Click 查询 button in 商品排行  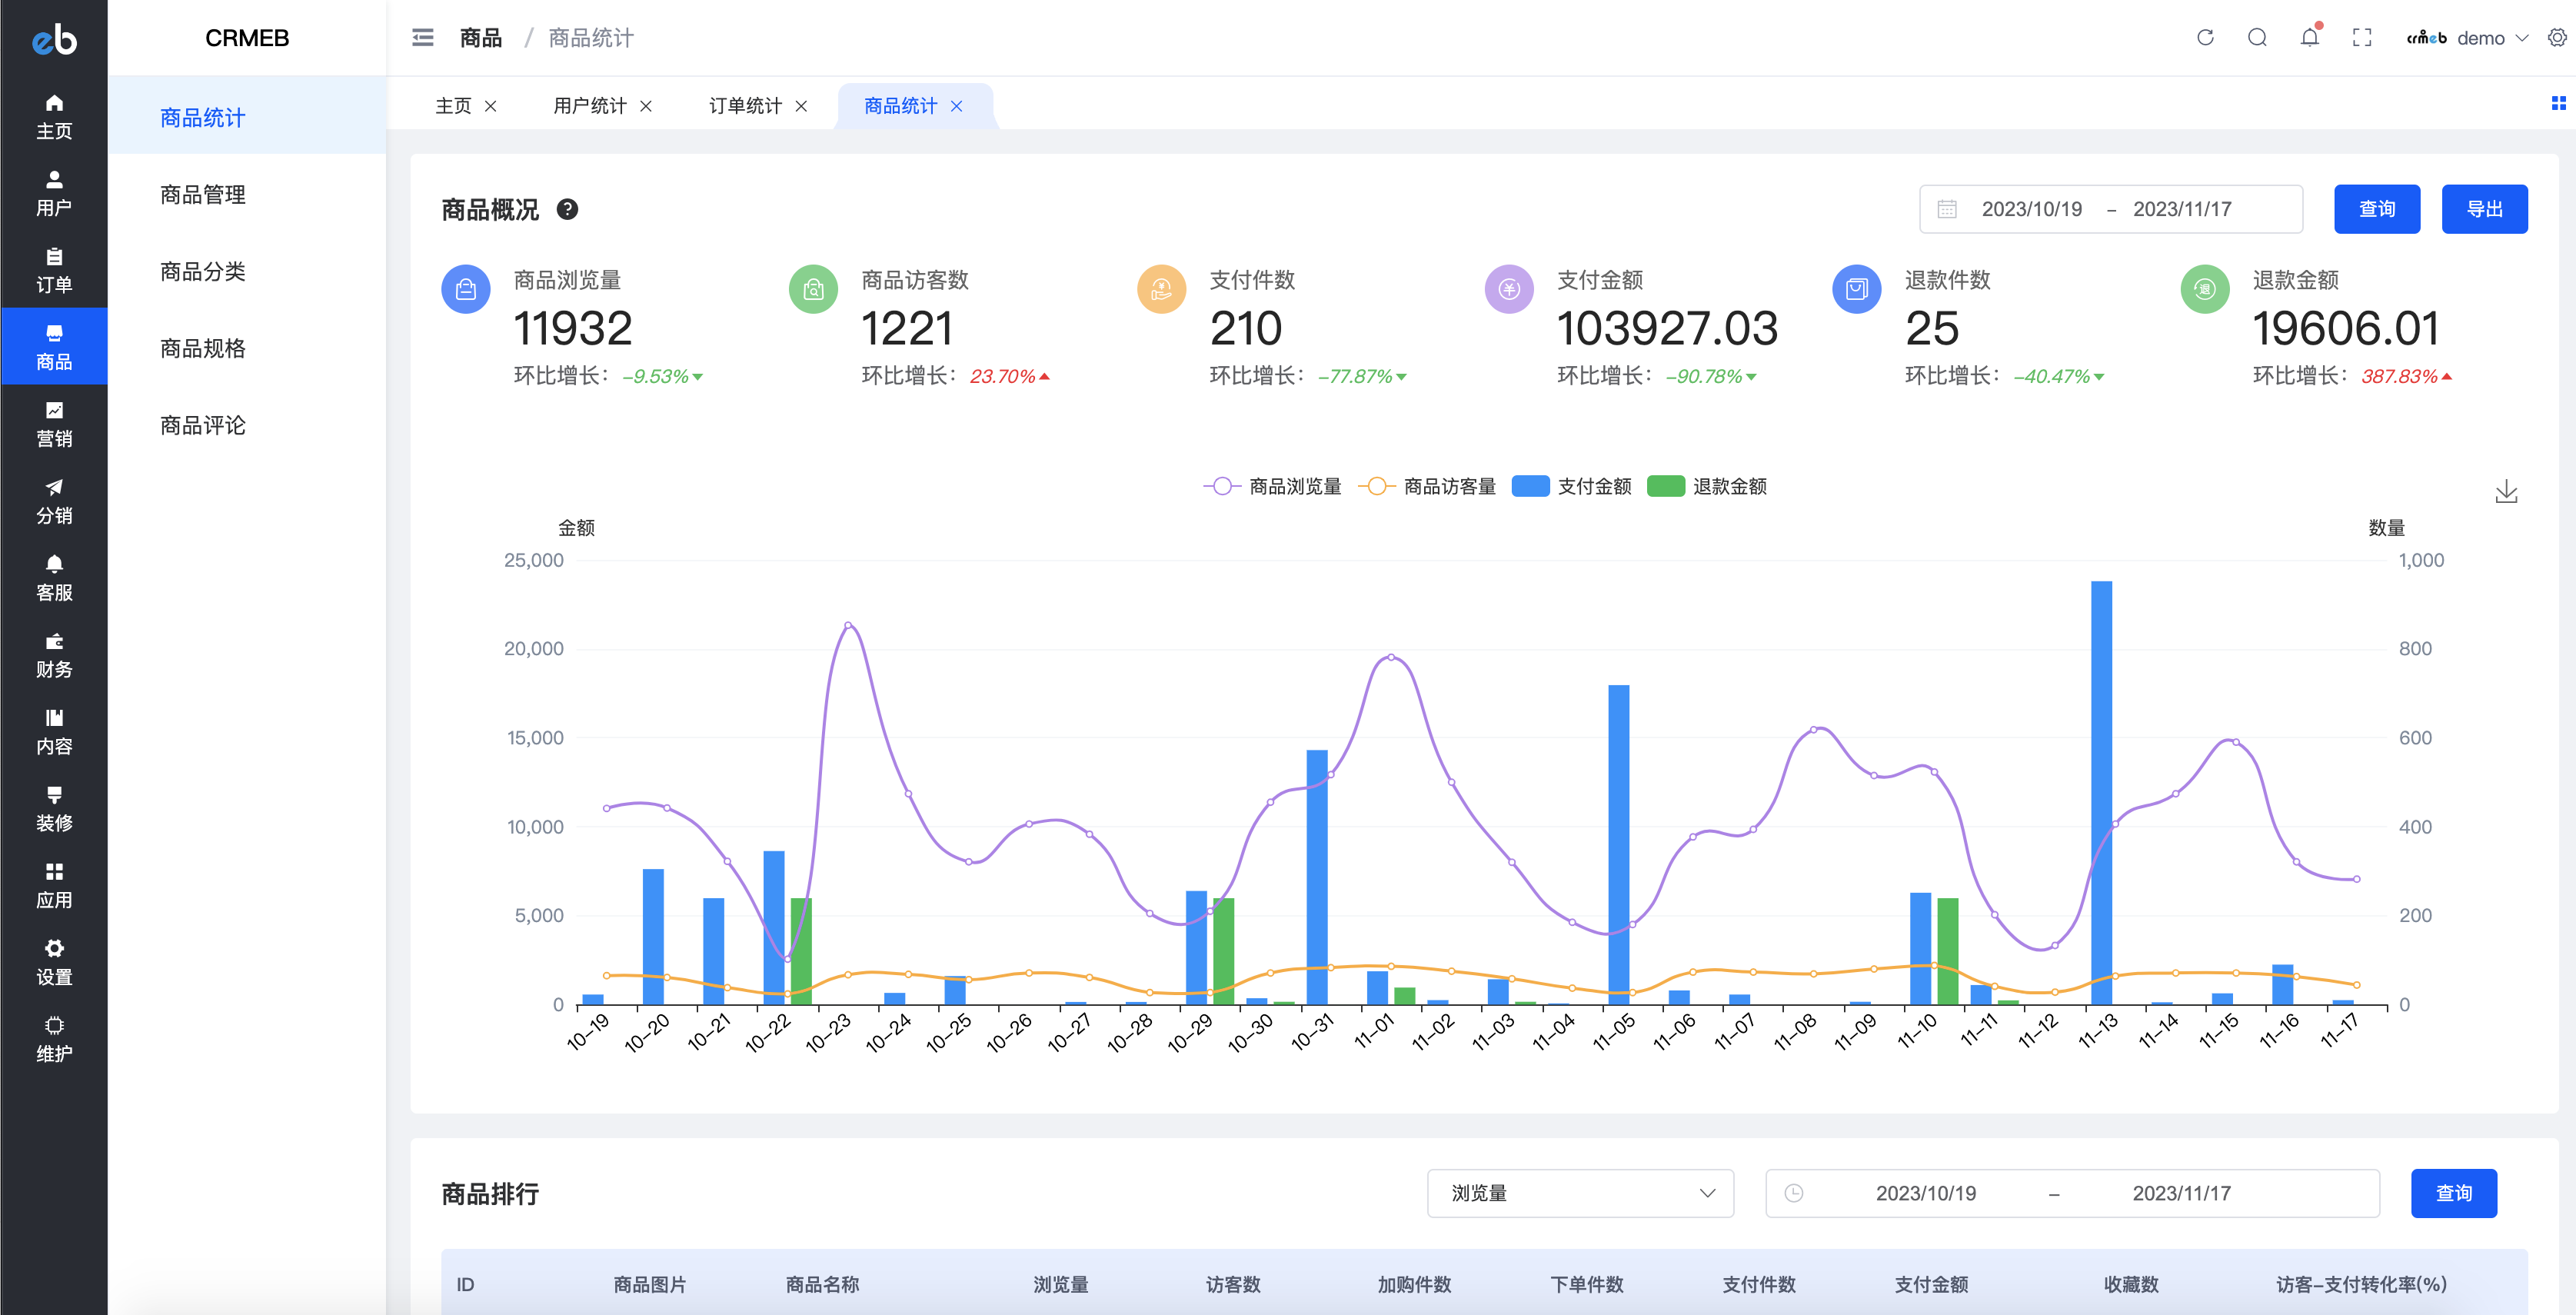pyautogui.click(x=2453, y=1193)
